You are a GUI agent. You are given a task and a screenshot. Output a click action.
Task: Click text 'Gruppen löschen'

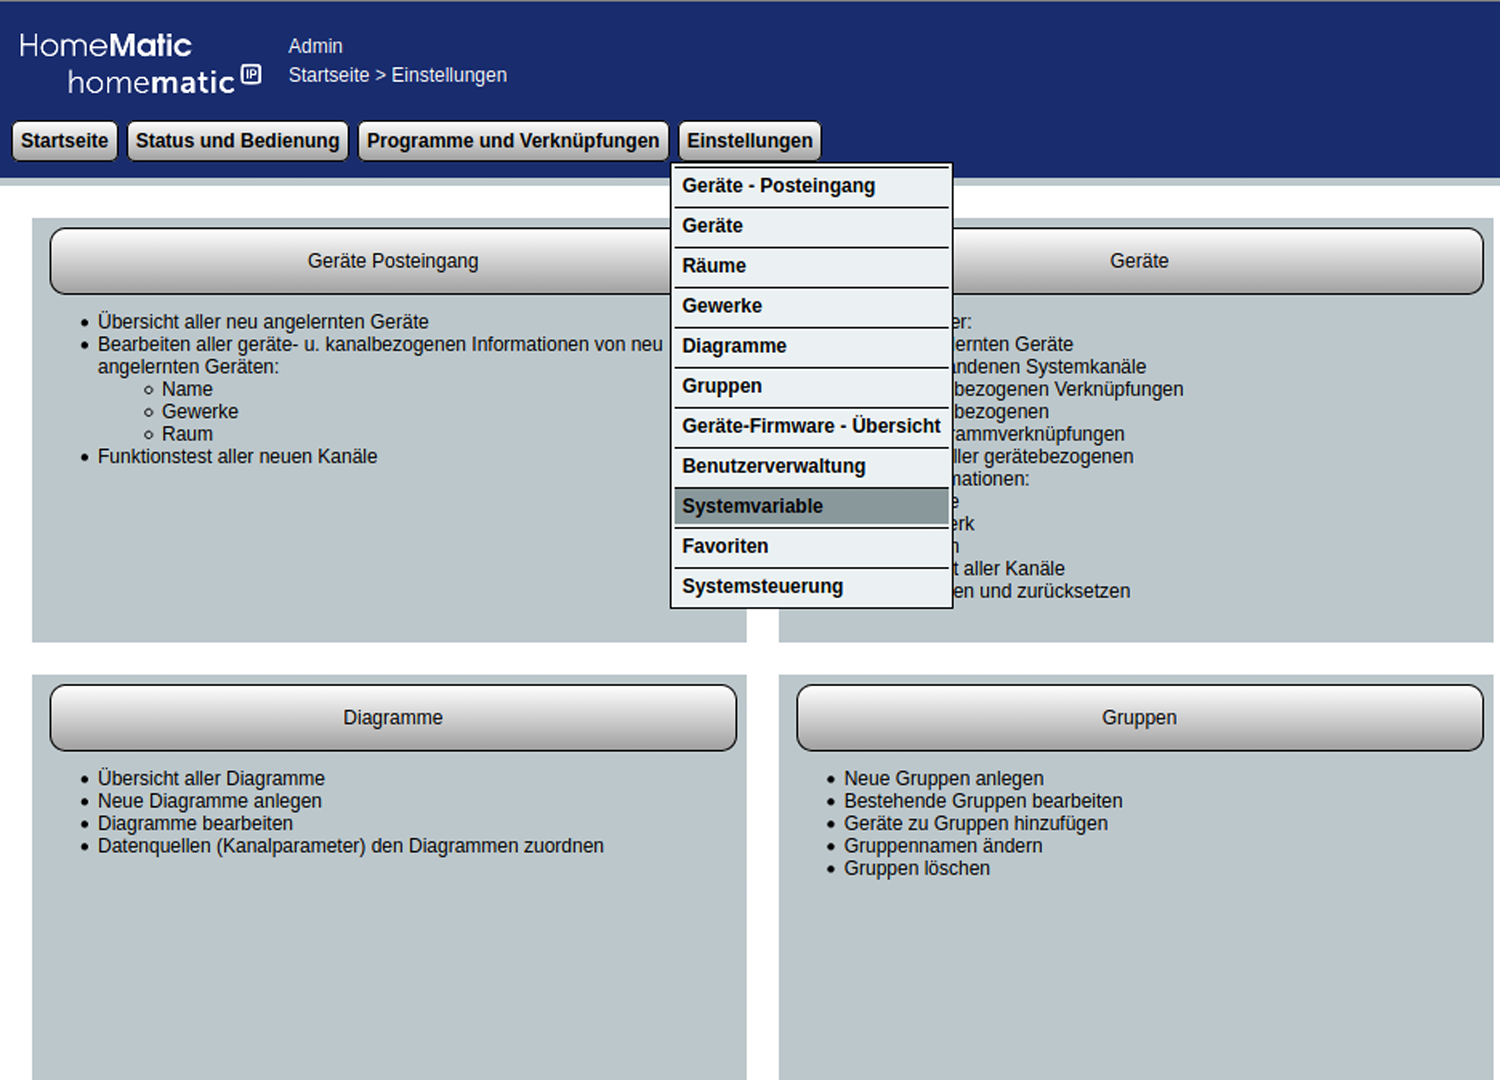click(917, 868)
